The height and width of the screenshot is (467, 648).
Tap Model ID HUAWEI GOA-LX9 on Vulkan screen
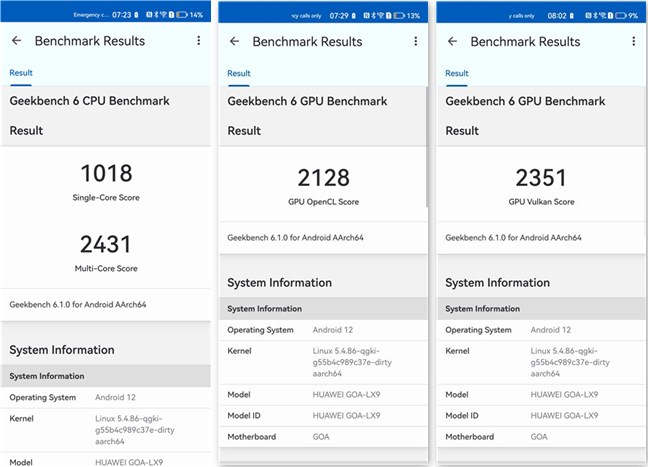[x=565, y=416]
